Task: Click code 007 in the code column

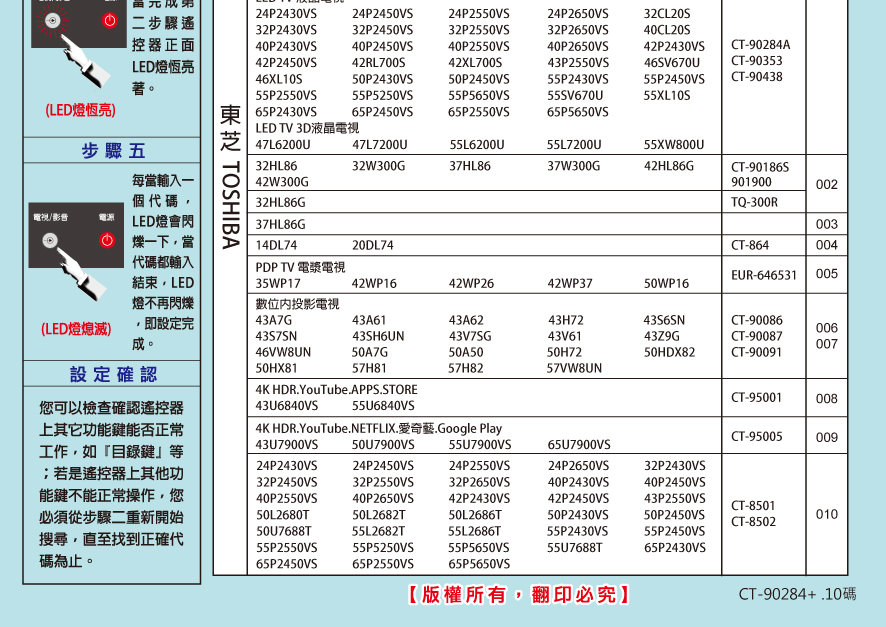Action: [x=827, y=344]
